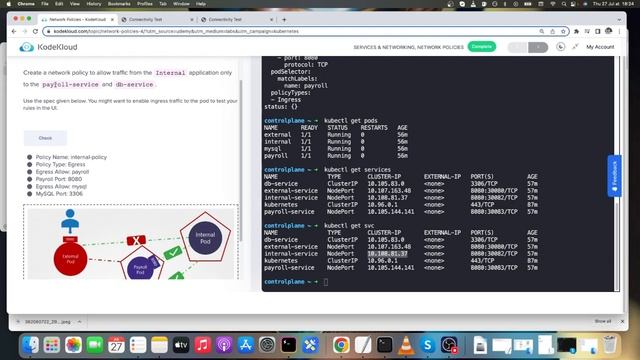Open a new Chrome tab
The image size is (640, 360).
[284, 19]
